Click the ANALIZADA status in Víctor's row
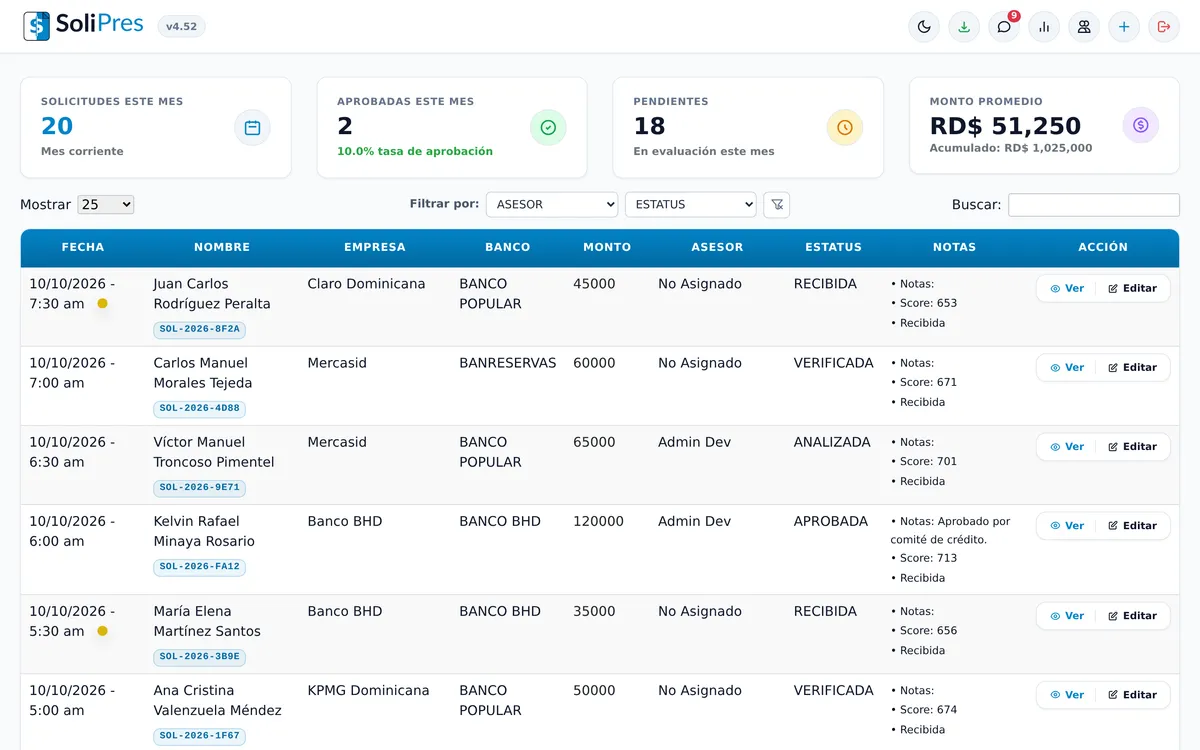Screen dimensions: 1200x750 [832, 442]
